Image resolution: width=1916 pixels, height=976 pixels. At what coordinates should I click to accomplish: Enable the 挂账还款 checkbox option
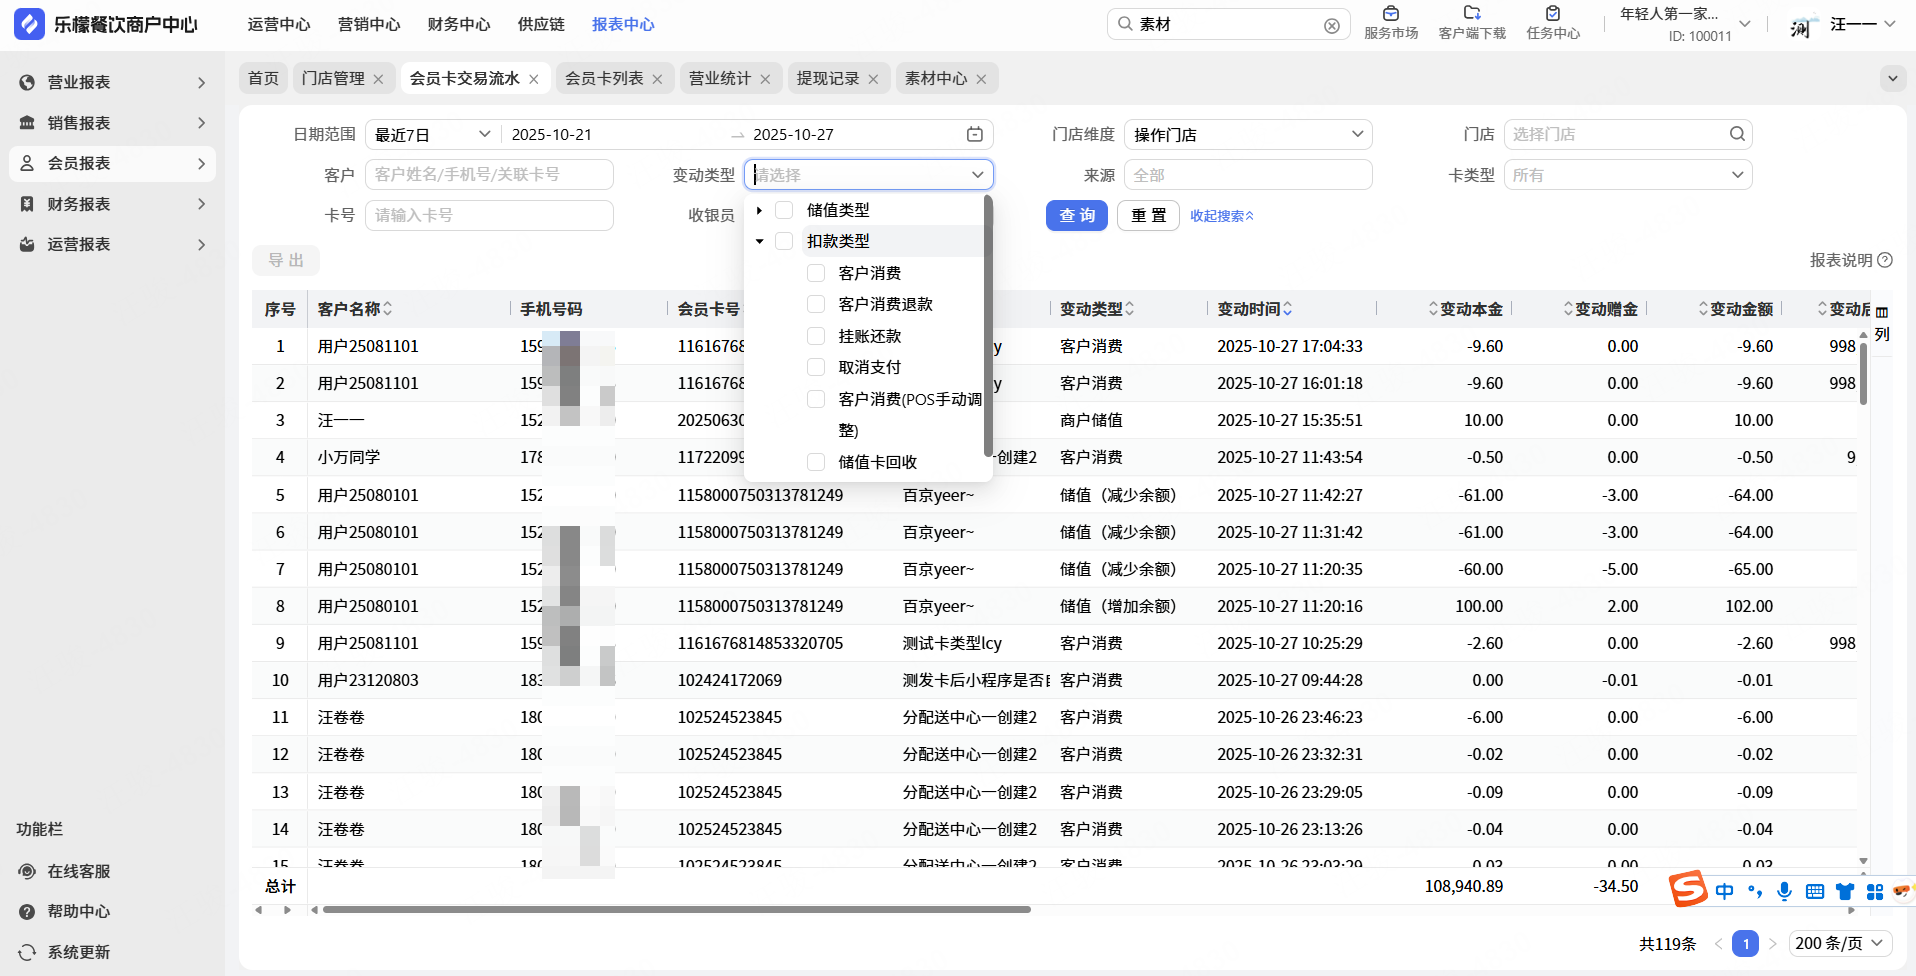816,336
